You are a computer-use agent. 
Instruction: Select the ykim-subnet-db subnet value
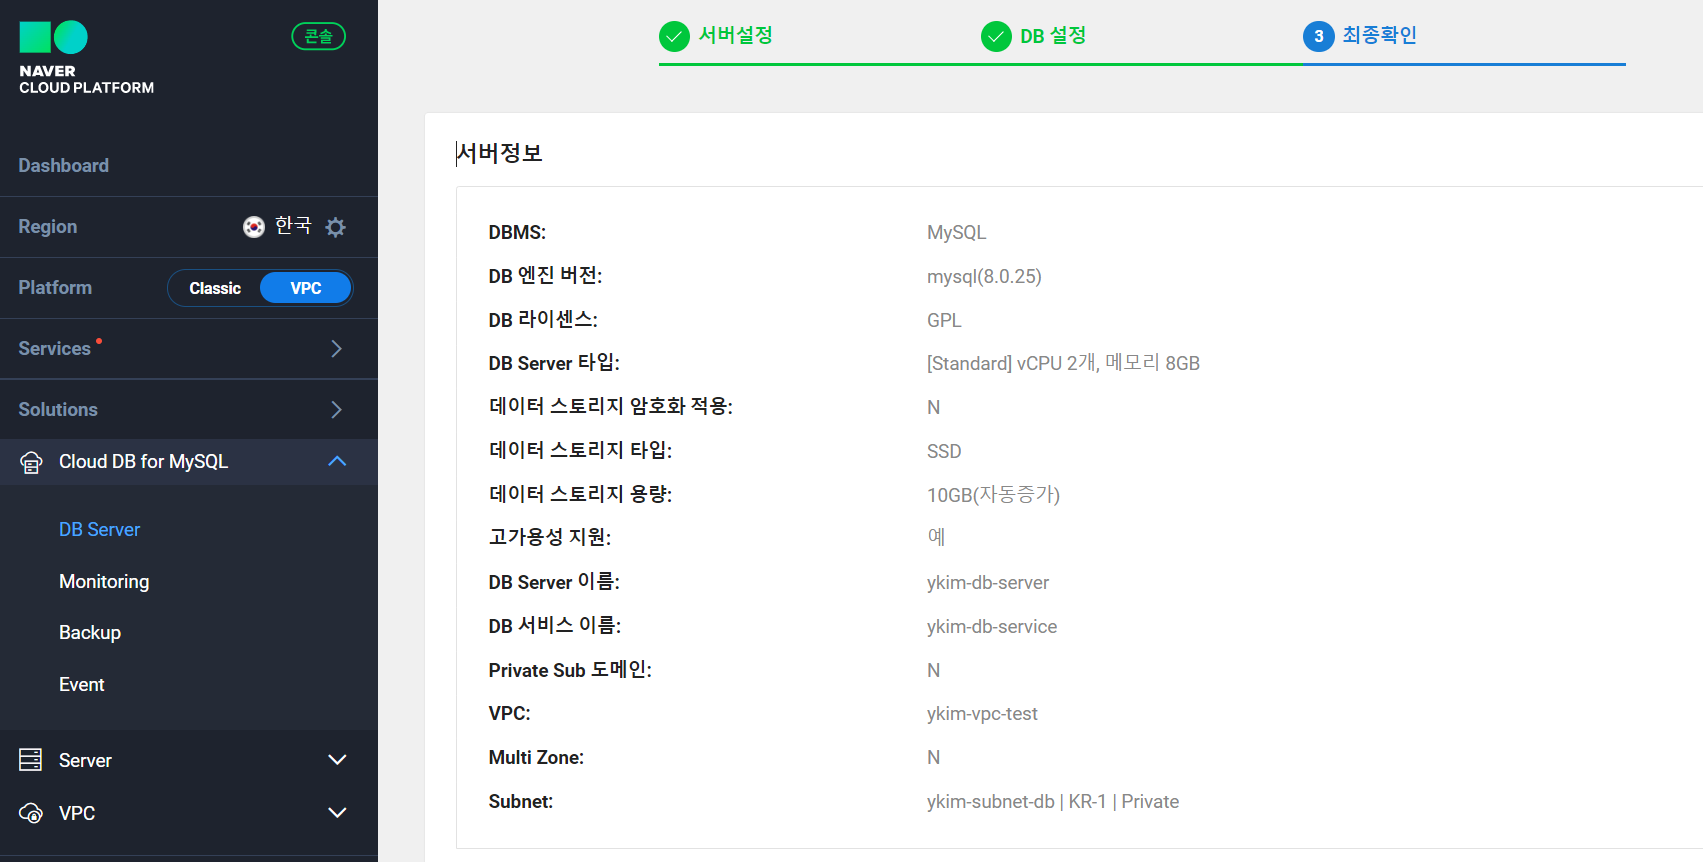(1053, 802)
